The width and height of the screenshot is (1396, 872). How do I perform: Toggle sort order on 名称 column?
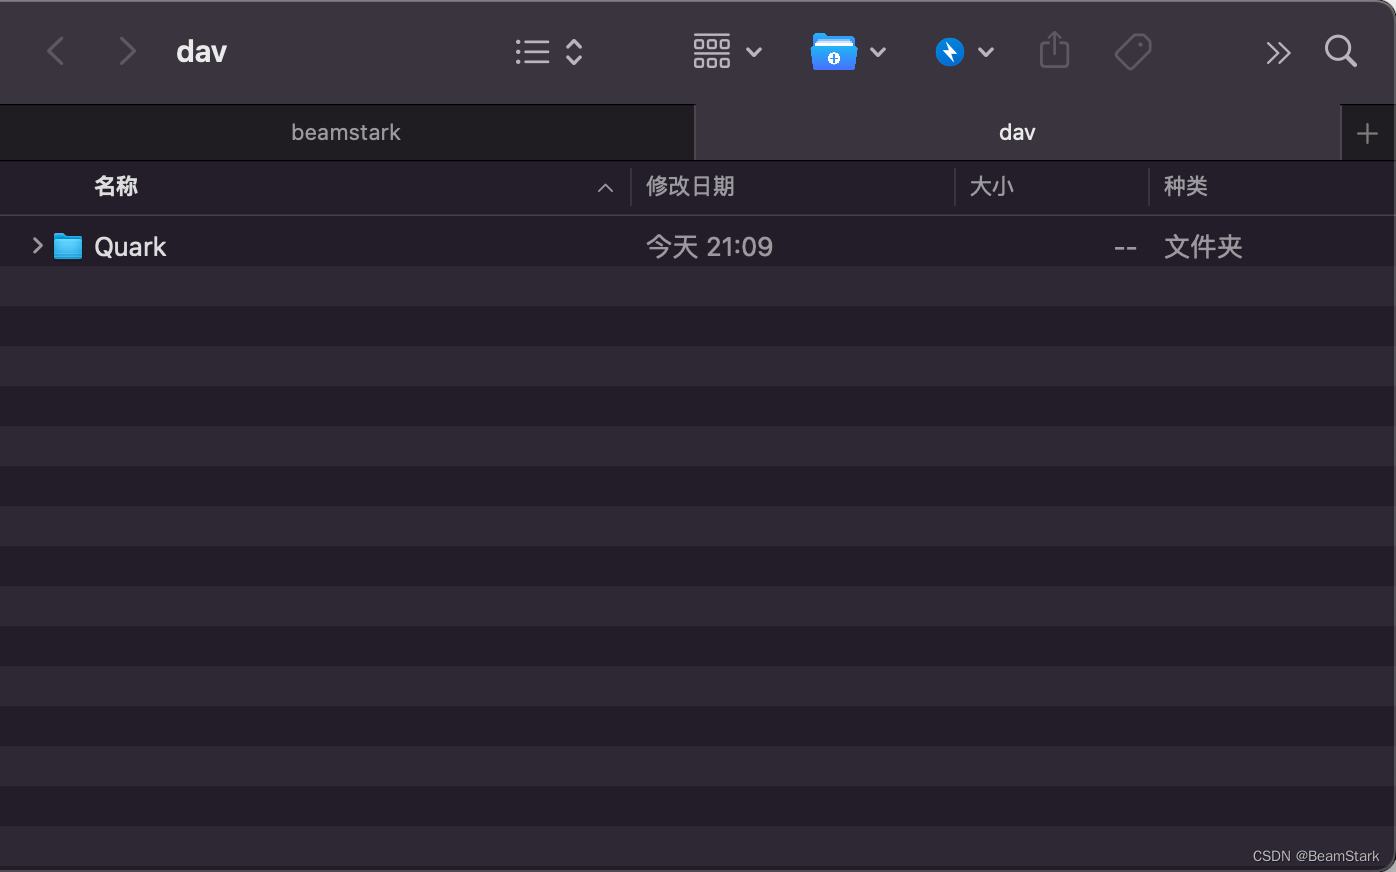(116, 186)
